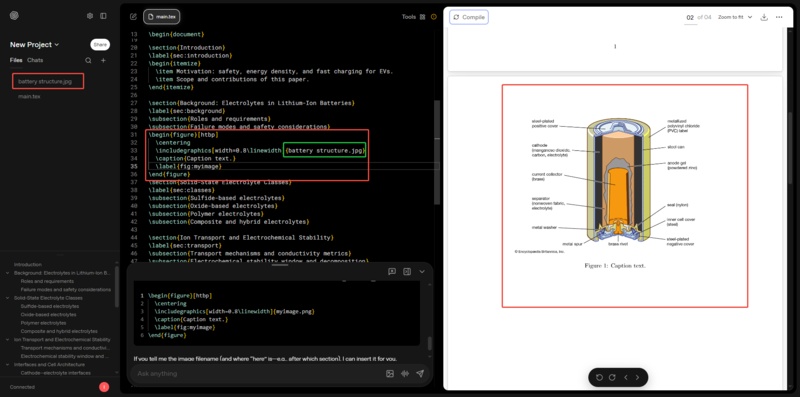Switch to the Chats tab
The height and width of the screenshot is (397, 800).
35,60
